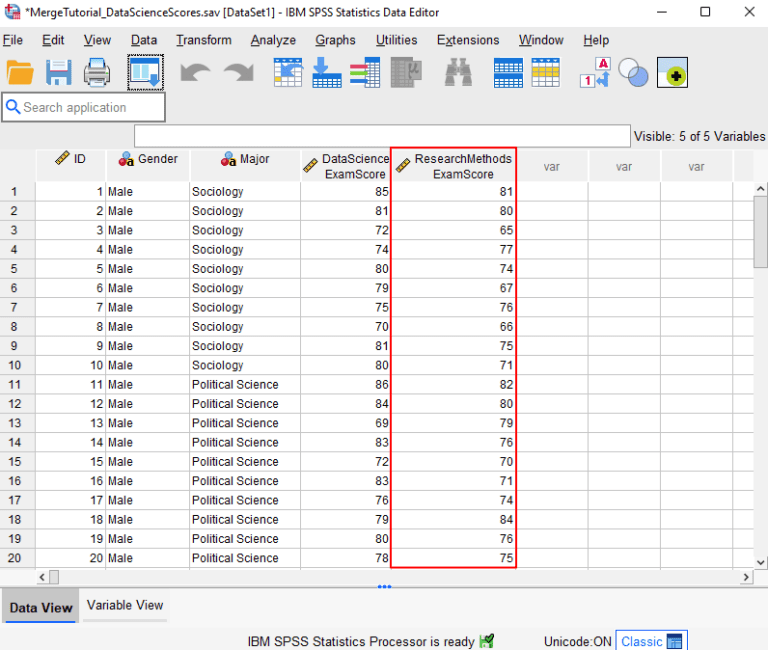Open the Recall recently used dialogs icon
The image size is (768, 650).
pyautogui.click(x=145, y=73)
